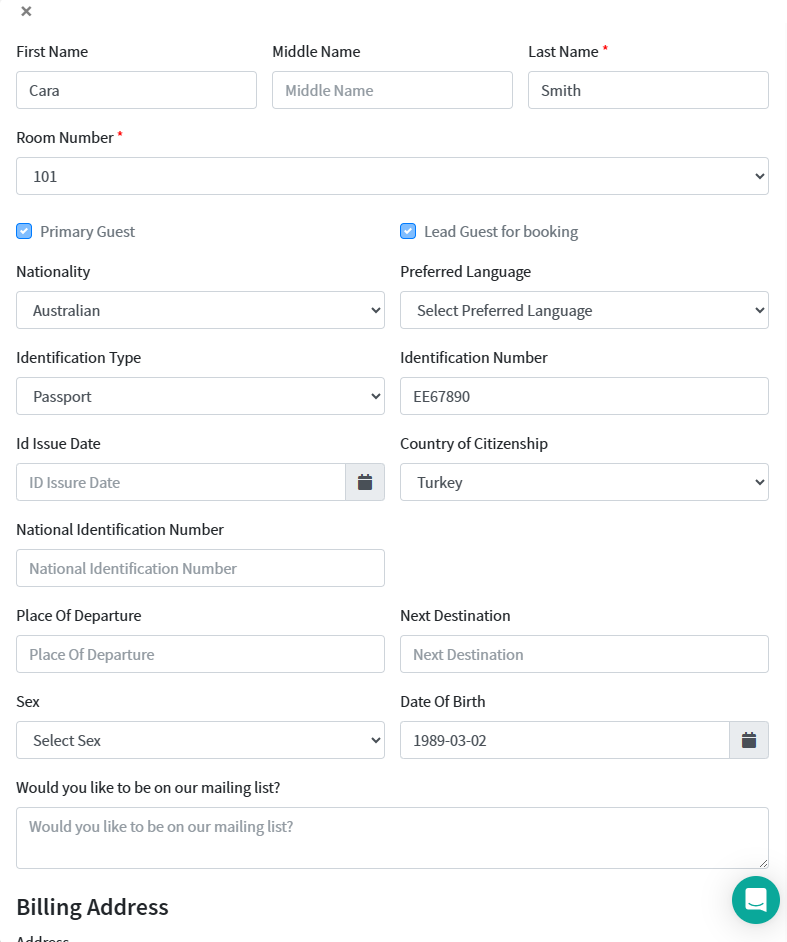Close the guest form with X icon
Image resolution: width=787 pixels, height=942 pixels.
(26, 11)
